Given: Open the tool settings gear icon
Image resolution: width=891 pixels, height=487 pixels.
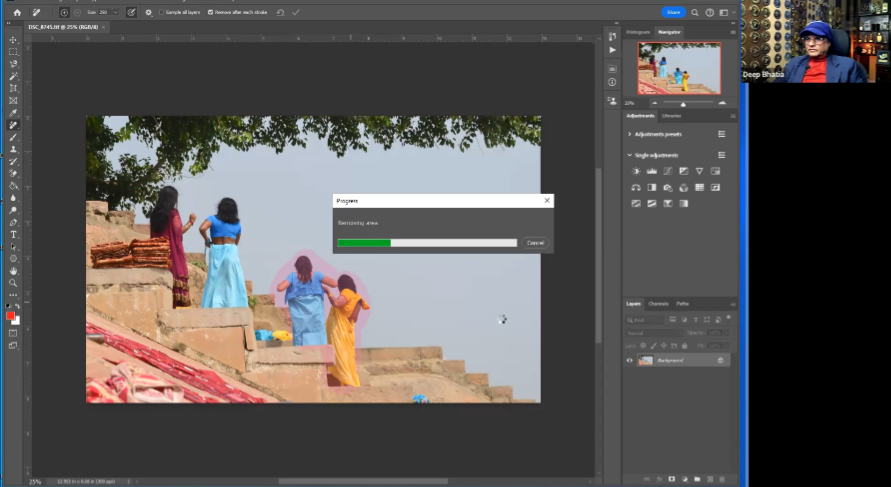Looking at the screenshot, I should pyautogui.click(x=149, y=12).
